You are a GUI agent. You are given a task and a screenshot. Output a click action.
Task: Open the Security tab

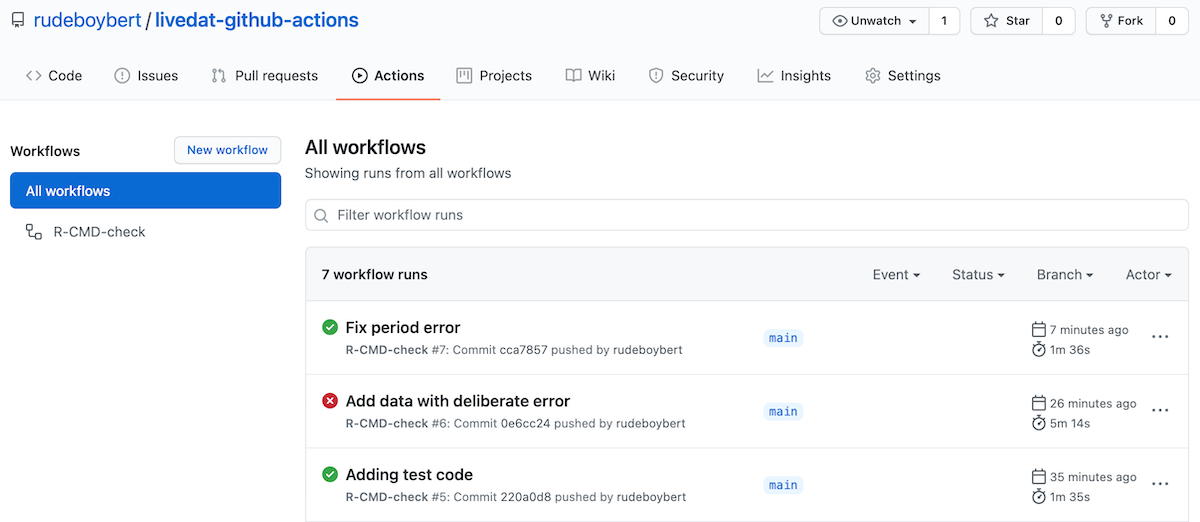tap(686, 76)
